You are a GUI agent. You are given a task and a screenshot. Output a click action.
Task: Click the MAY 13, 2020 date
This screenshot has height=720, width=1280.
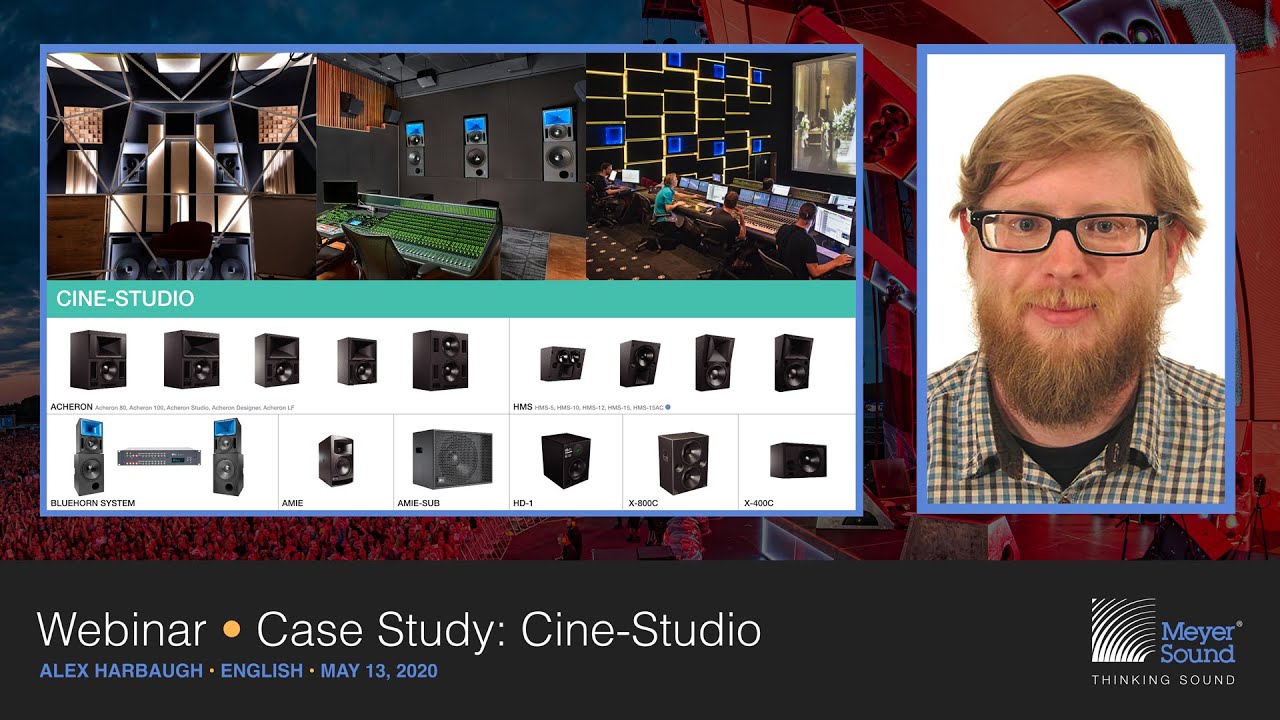pos(379,671)
